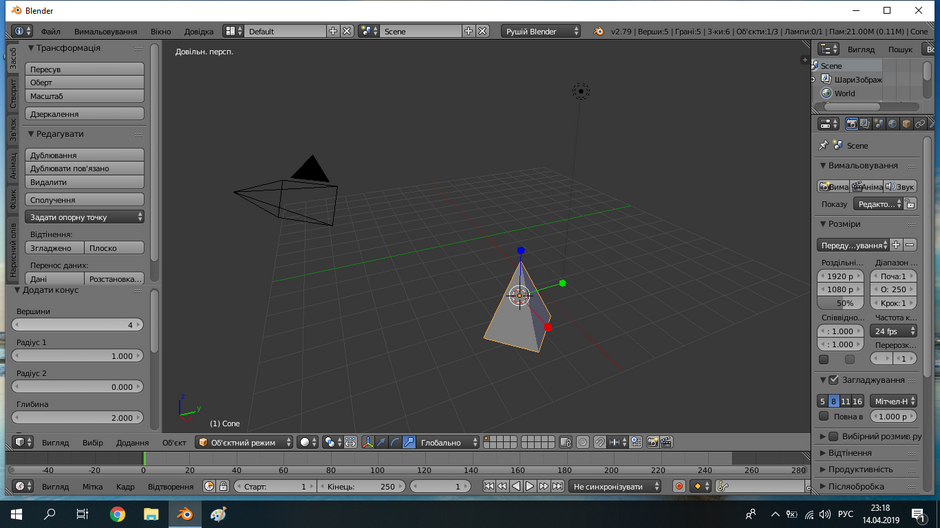
Task: Open the Object properties cube tab
Action: point(906,124)
